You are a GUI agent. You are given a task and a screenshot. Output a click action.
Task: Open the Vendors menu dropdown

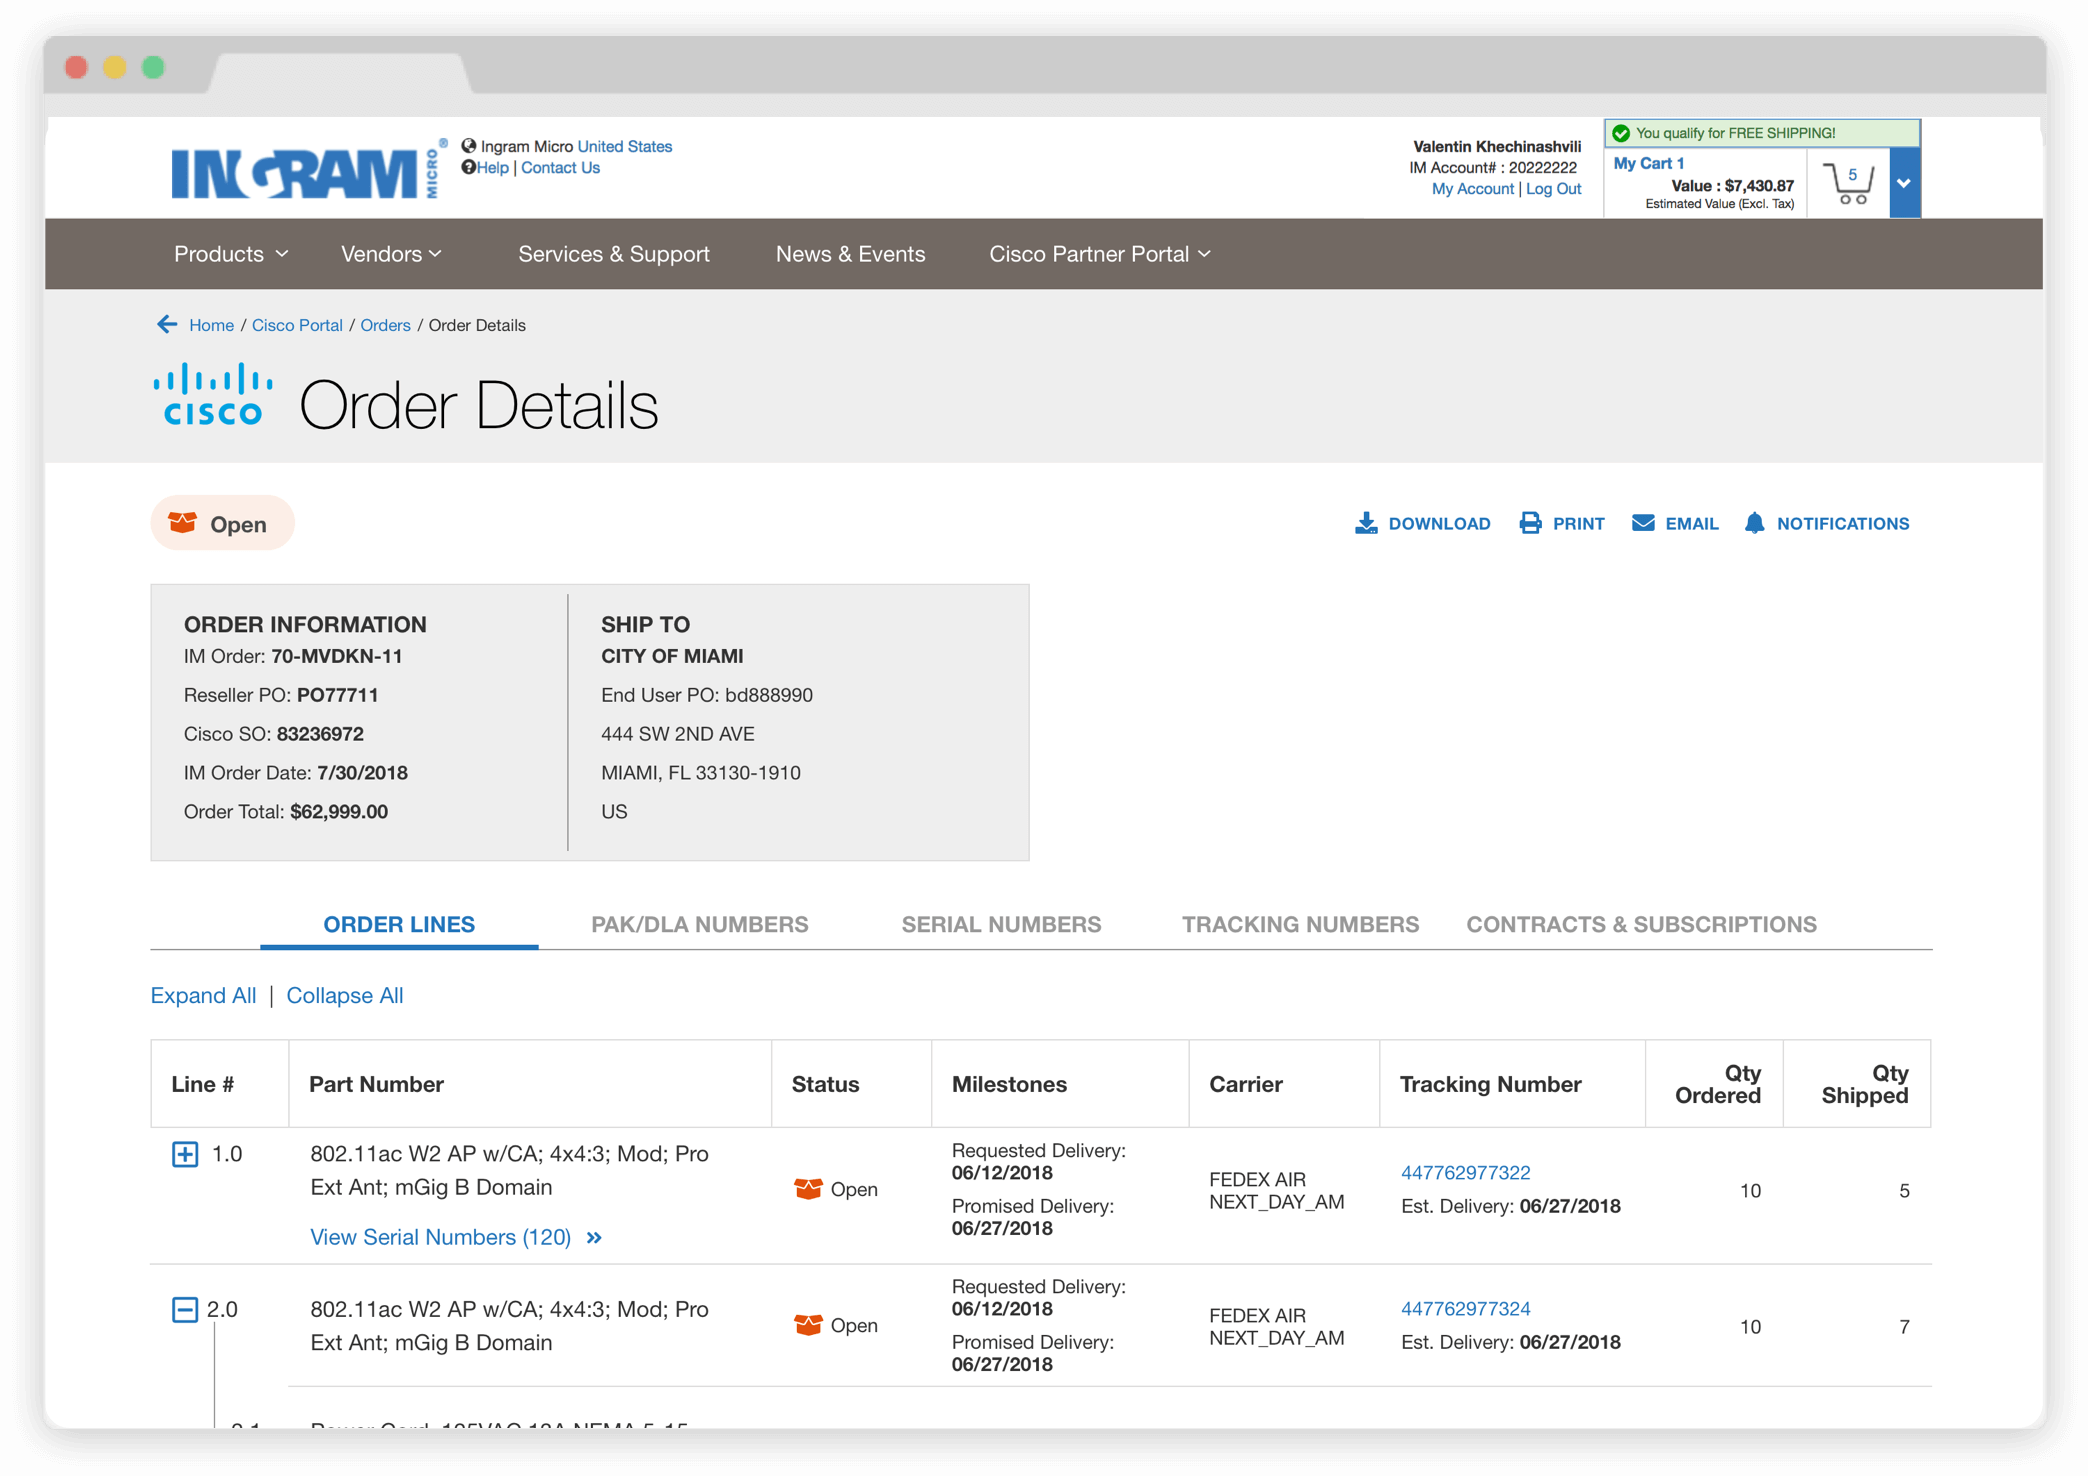391,254
